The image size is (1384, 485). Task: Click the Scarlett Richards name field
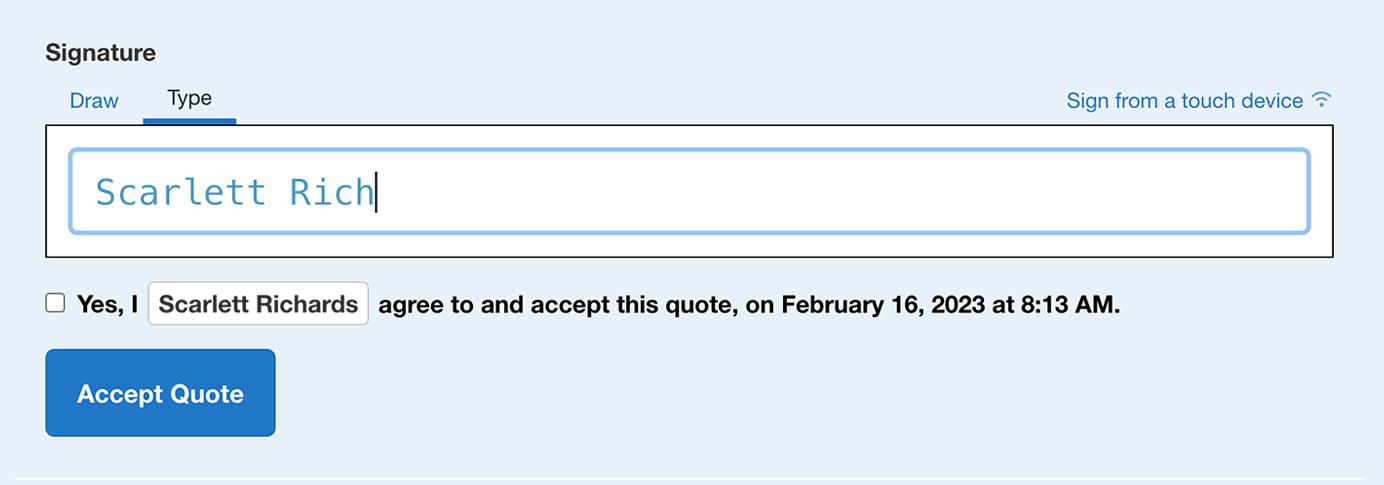pyautogui.click(x=258, y=304)
